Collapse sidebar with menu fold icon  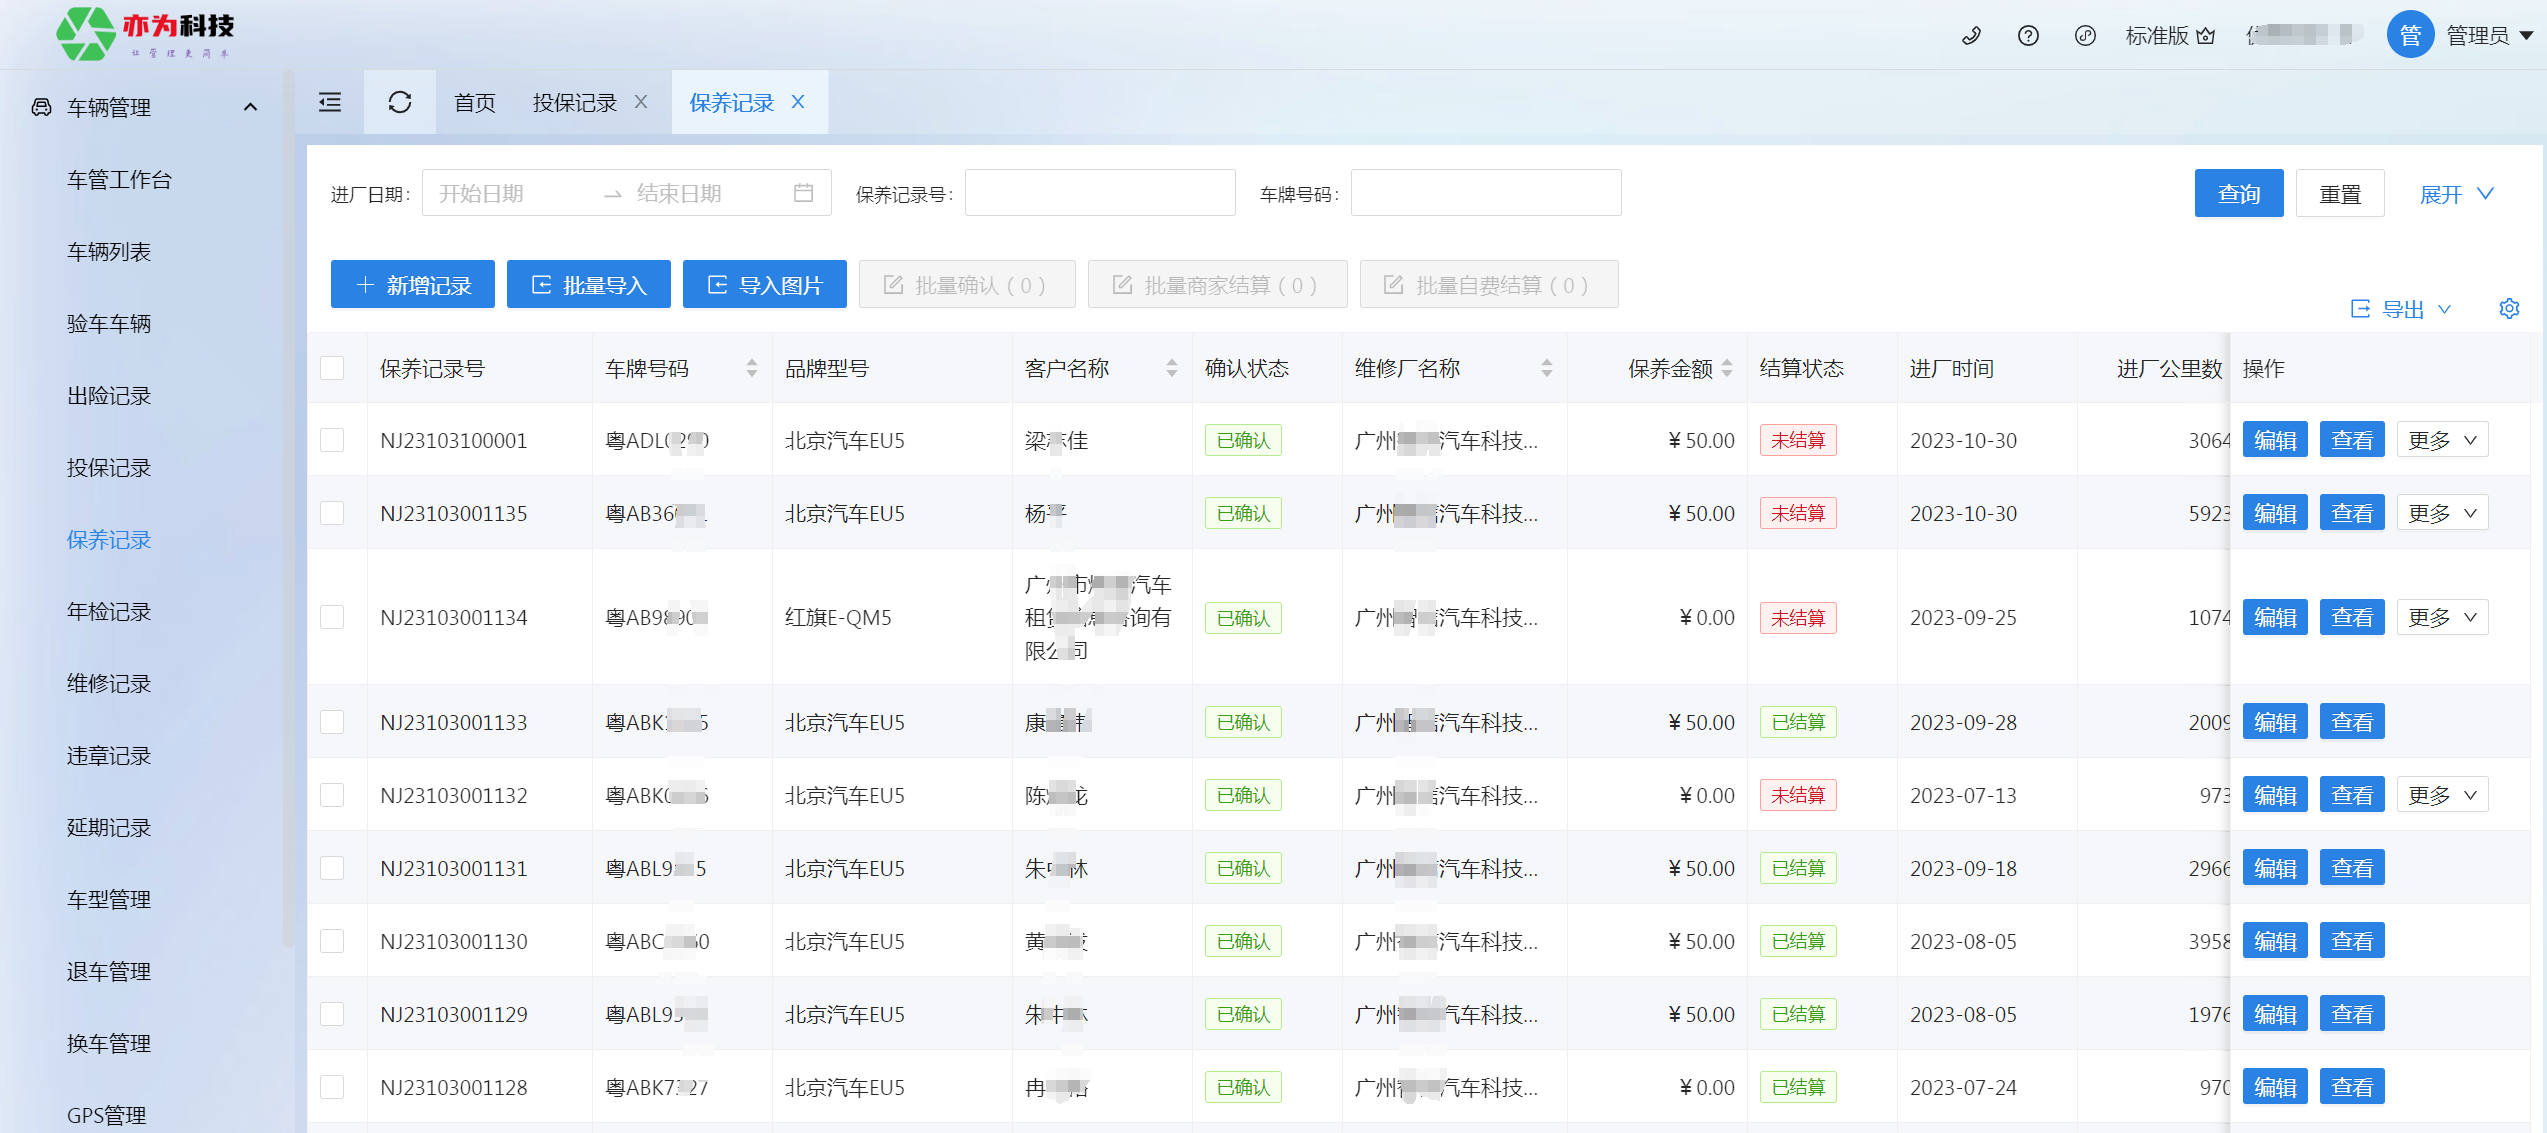(330, 102)
